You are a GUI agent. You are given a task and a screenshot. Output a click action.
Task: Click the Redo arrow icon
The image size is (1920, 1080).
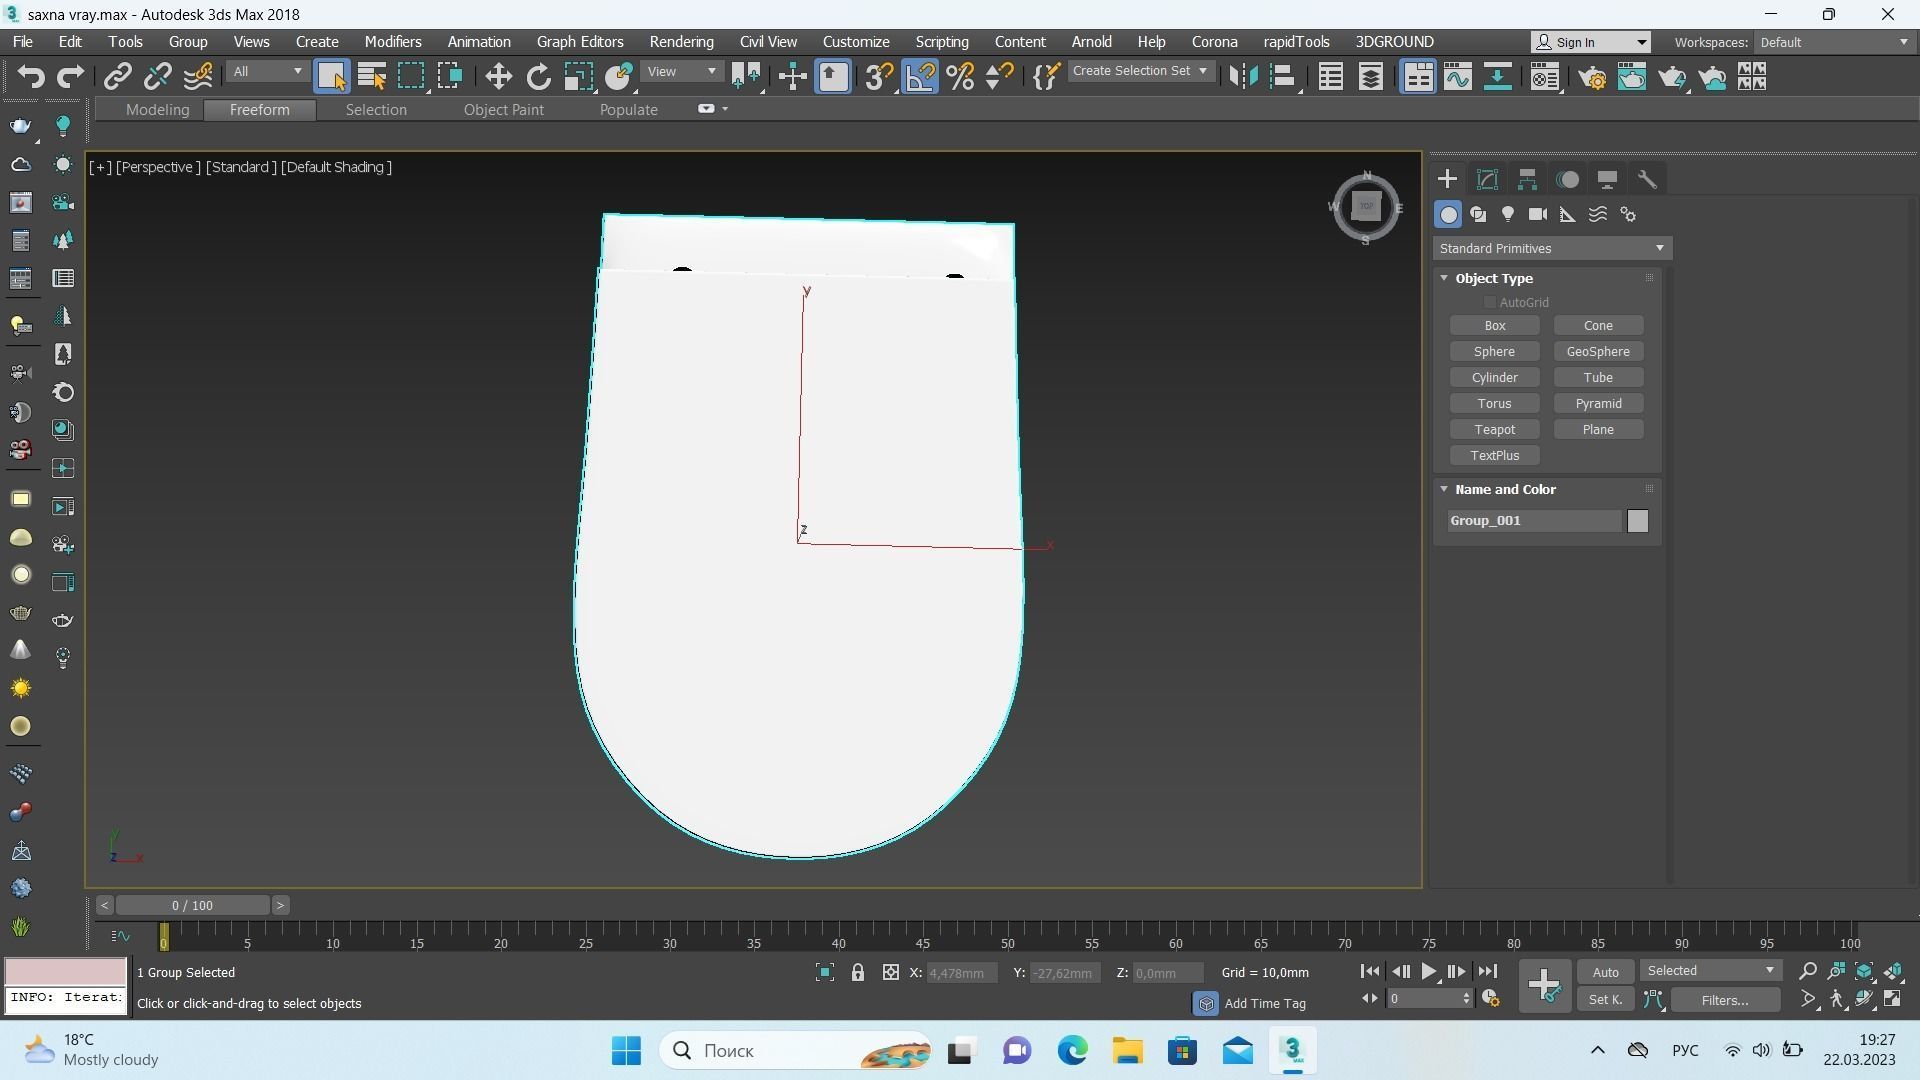pyautogui.click(x=70, y=77)
